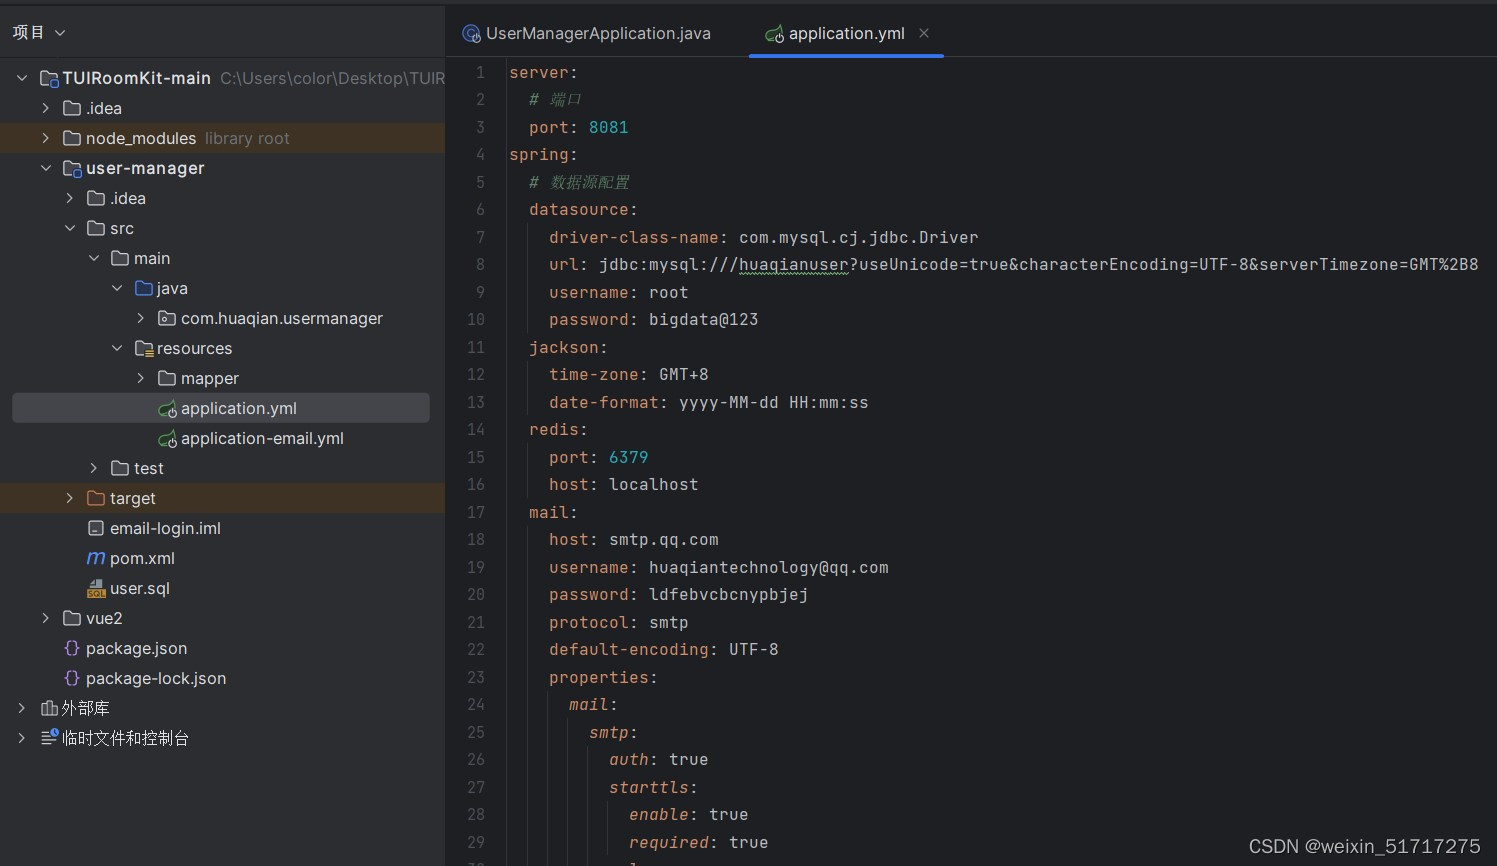The height and width of the screenshot is (866, 1497).
Task: Click the scratch files icon beside 临时文件和控制台
Action: pos(47,738)
